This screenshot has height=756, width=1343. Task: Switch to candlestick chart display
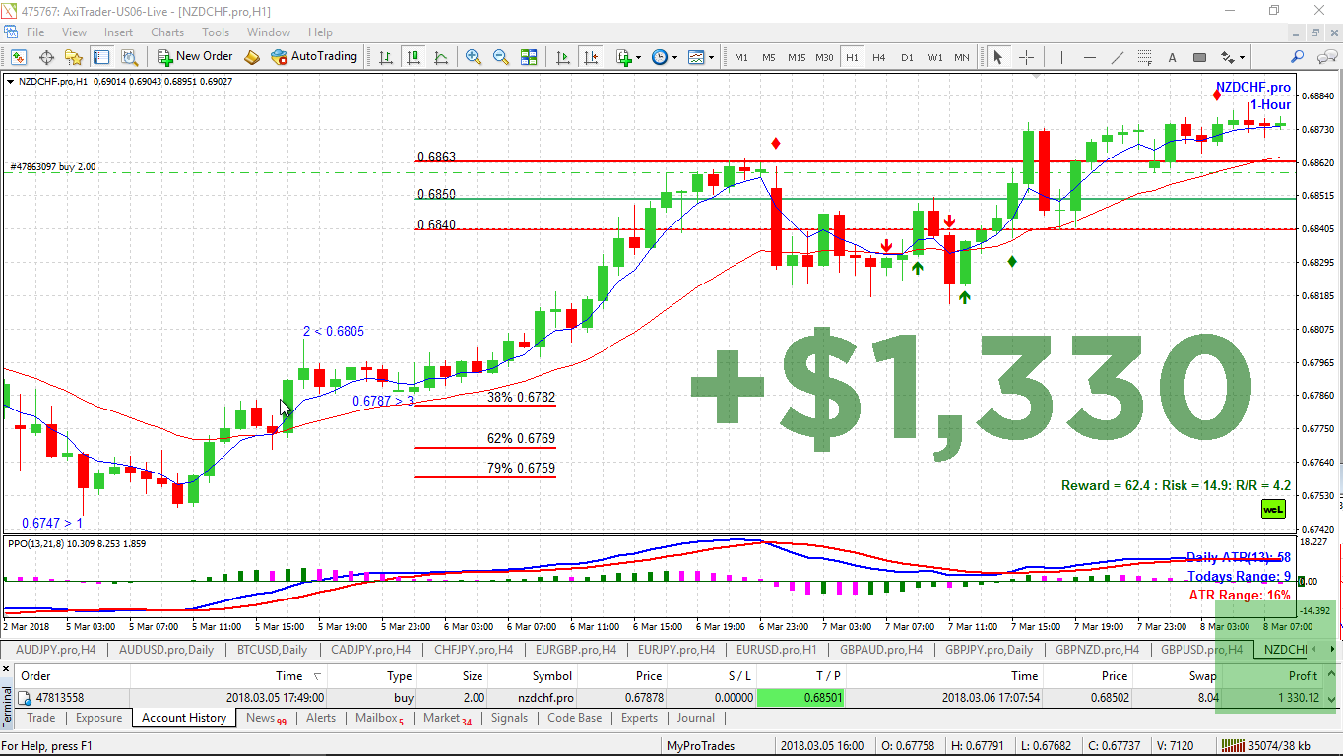(413, 57)
